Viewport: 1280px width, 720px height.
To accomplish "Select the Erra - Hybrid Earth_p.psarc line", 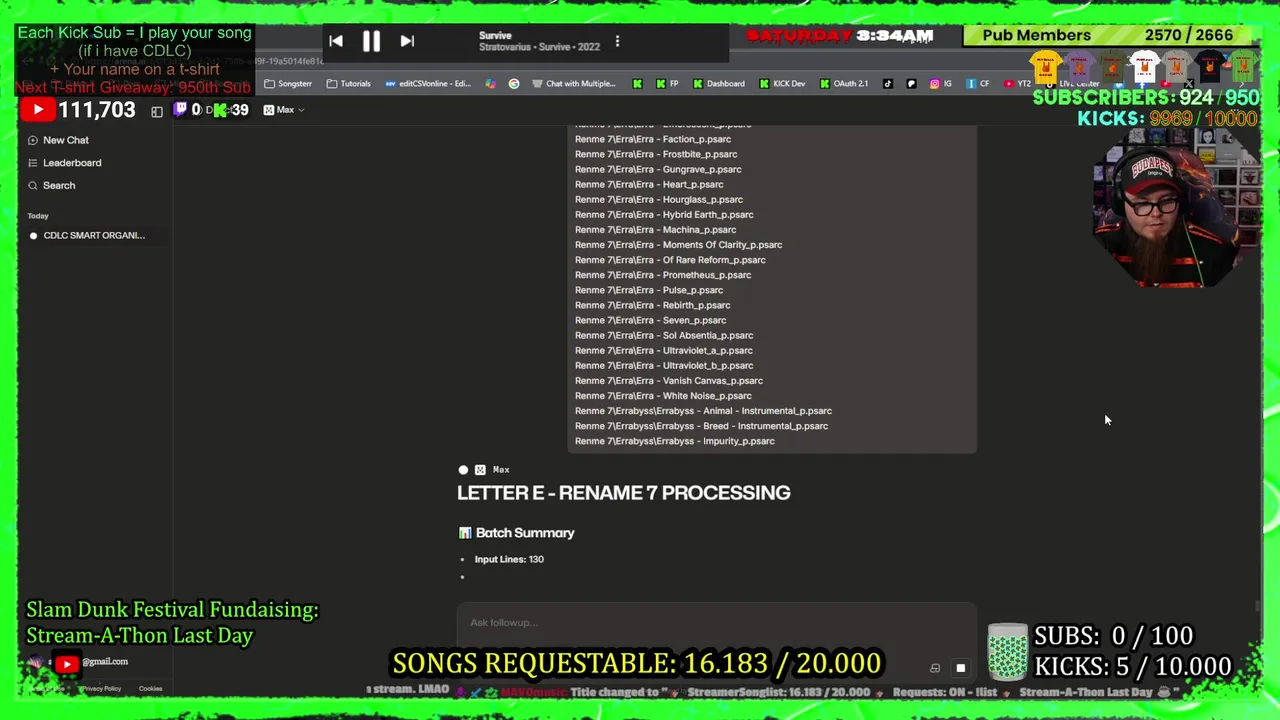I will [664, 214].
